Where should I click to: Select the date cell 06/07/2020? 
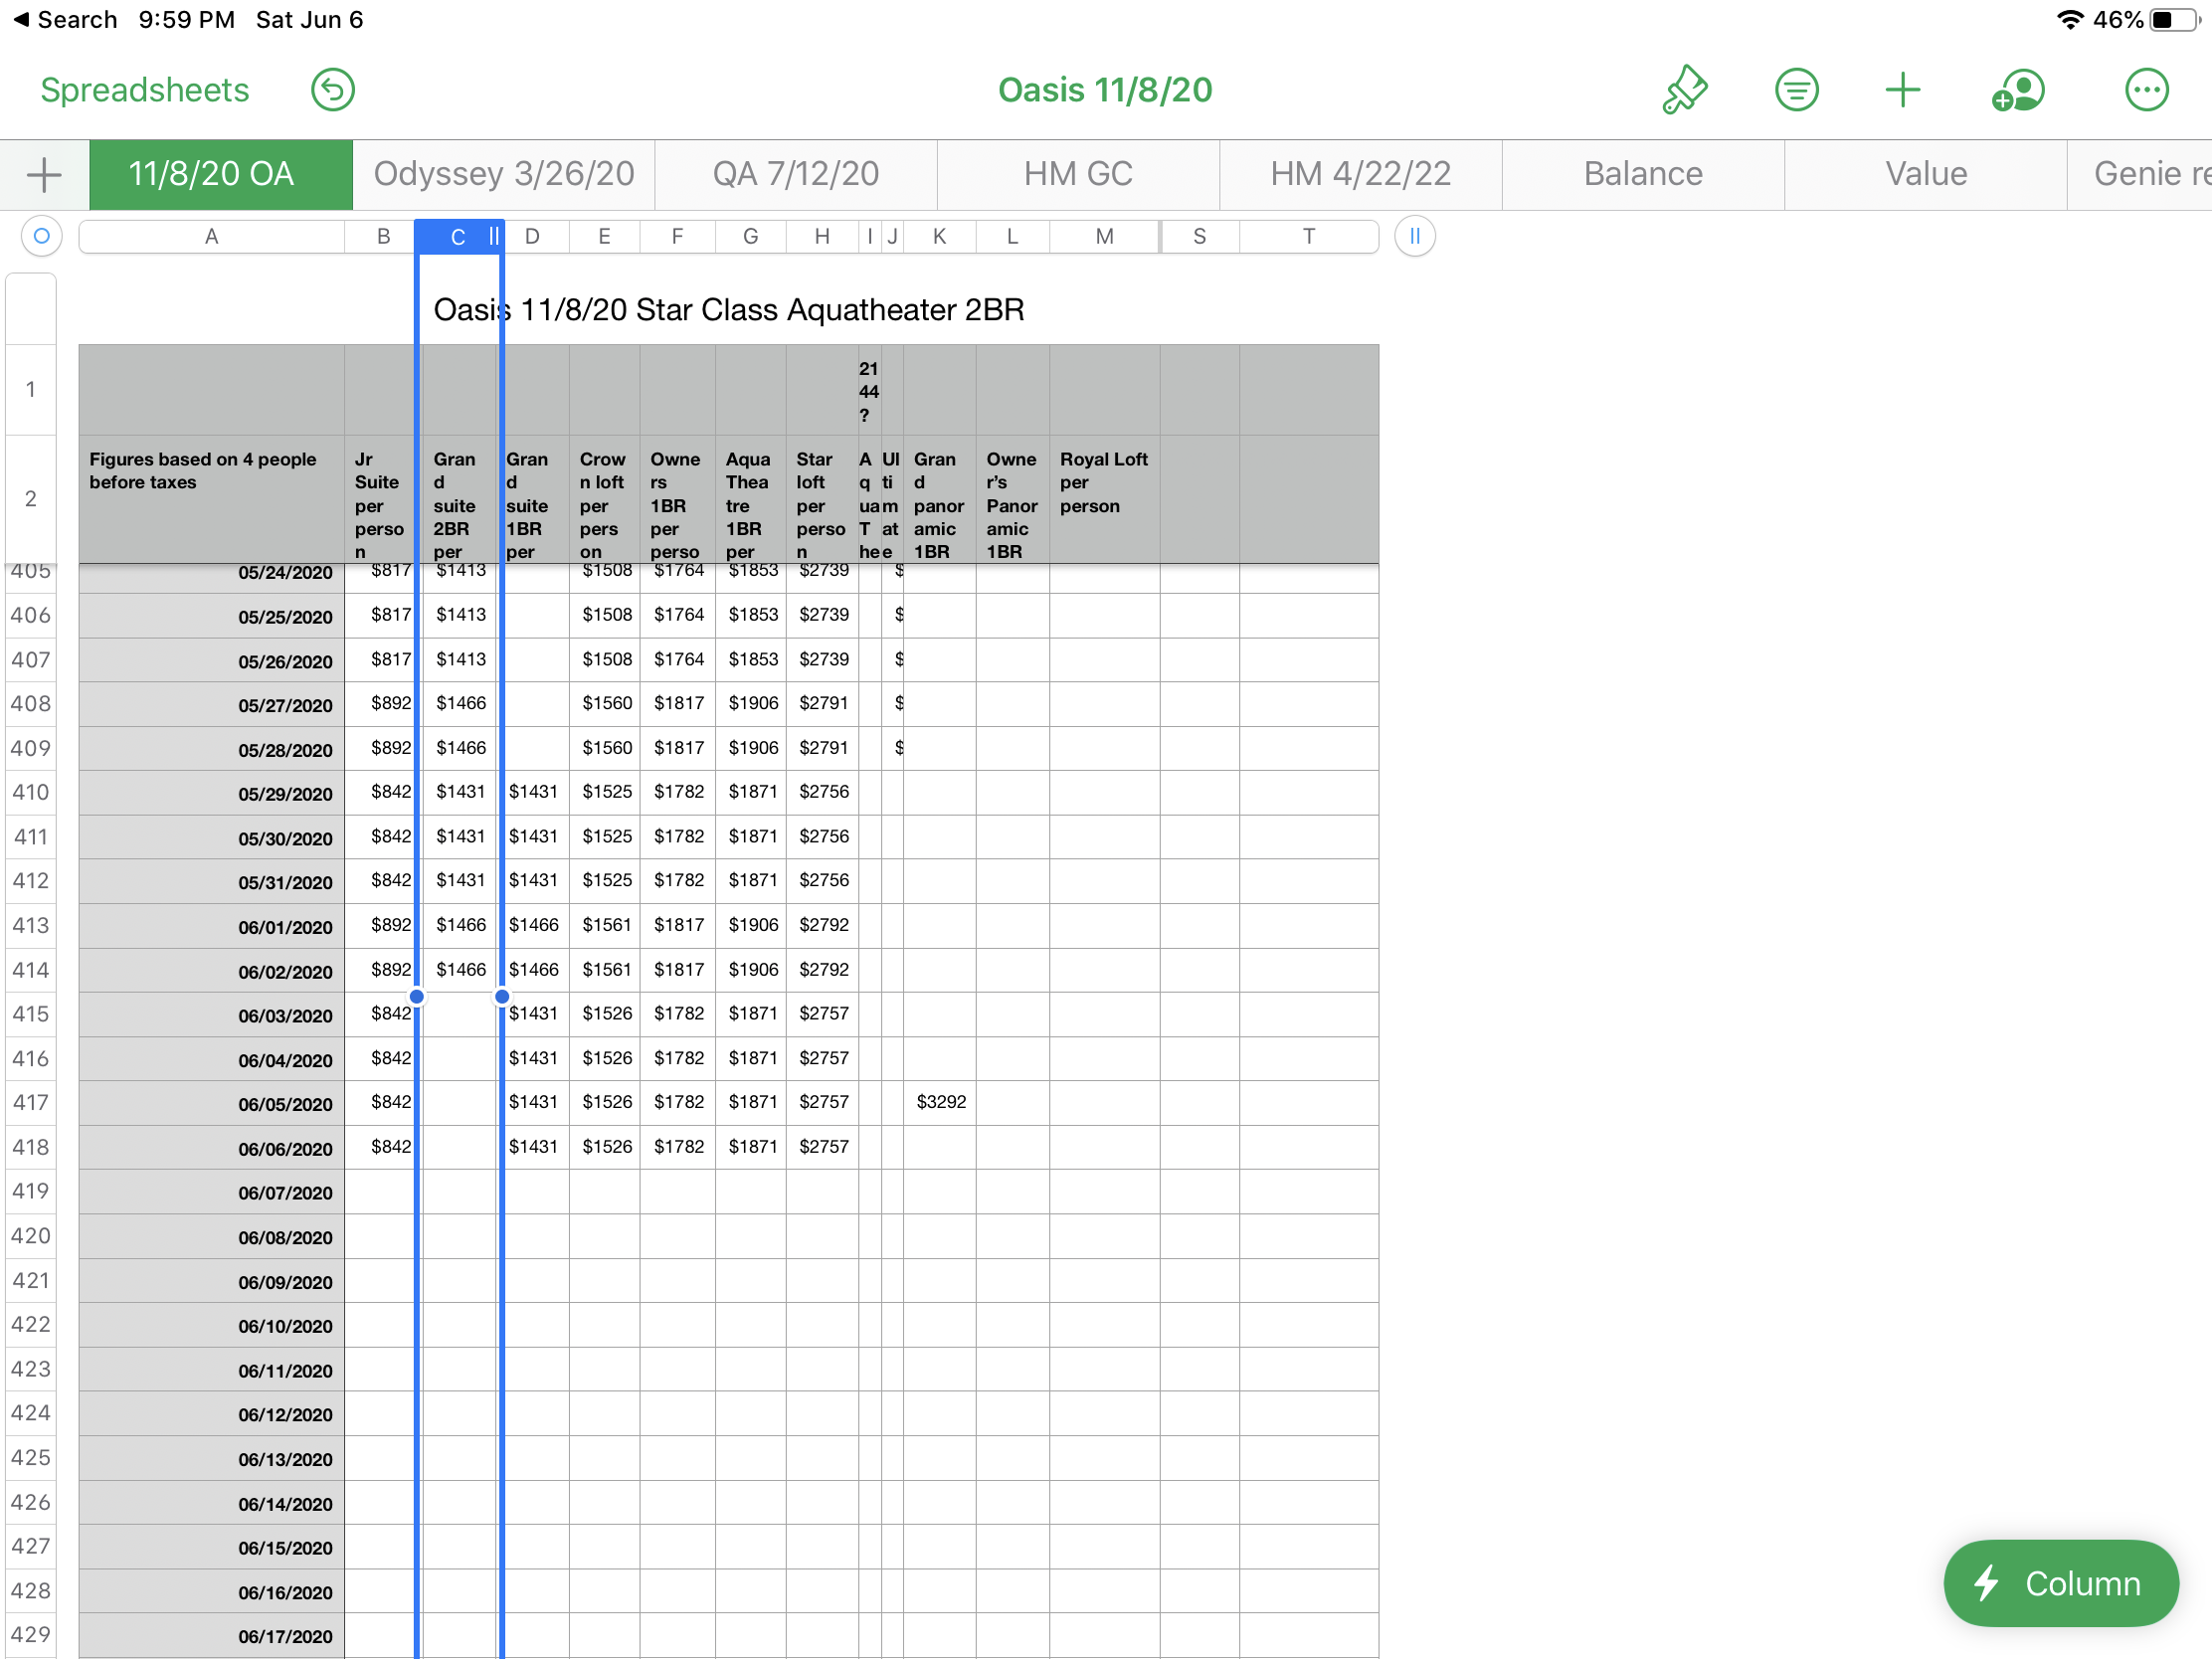(211, 1192)
